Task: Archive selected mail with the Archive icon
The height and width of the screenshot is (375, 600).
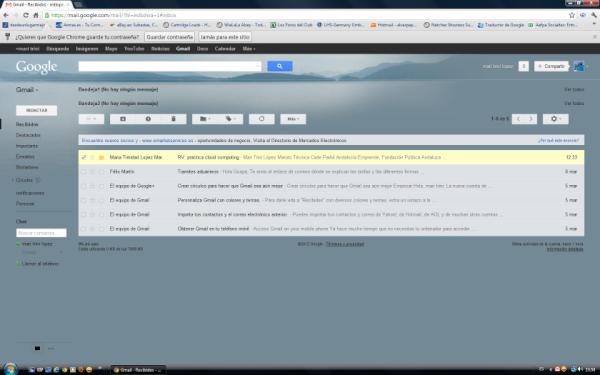Action: pyautogui.click(x=123, y=119)
